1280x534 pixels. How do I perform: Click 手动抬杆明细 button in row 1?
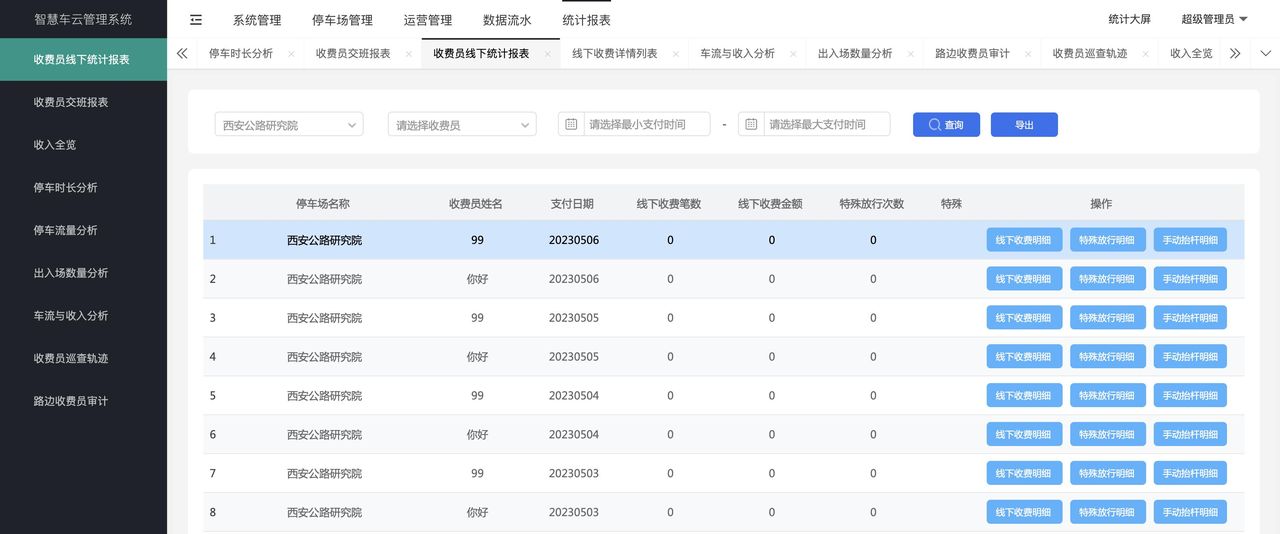pos(1190,240)
